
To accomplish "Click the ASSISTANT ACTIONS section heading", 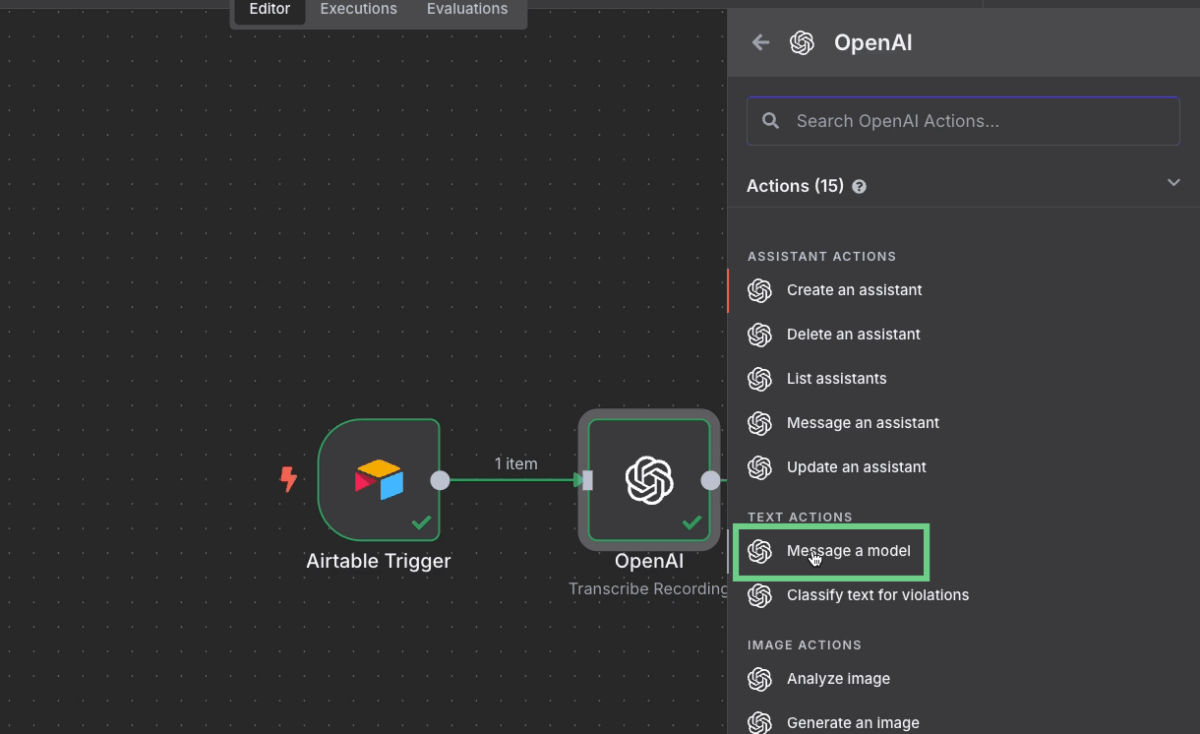I will pos(822,257).
